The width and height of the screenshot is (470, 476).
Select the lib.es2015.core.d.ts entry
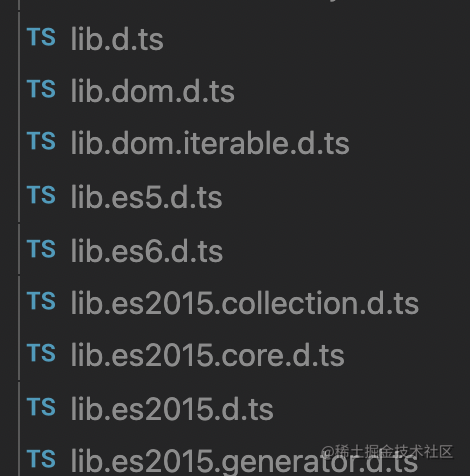(207, 355)
